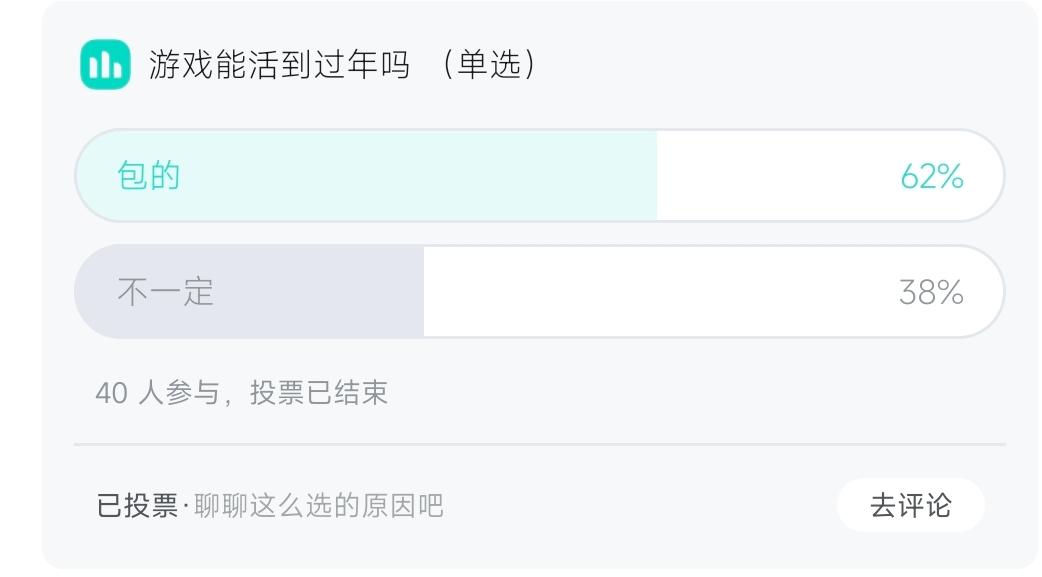Click the 已投票 voted label
This screenshot has width=1042, height=577.
[x=136, y=506]
